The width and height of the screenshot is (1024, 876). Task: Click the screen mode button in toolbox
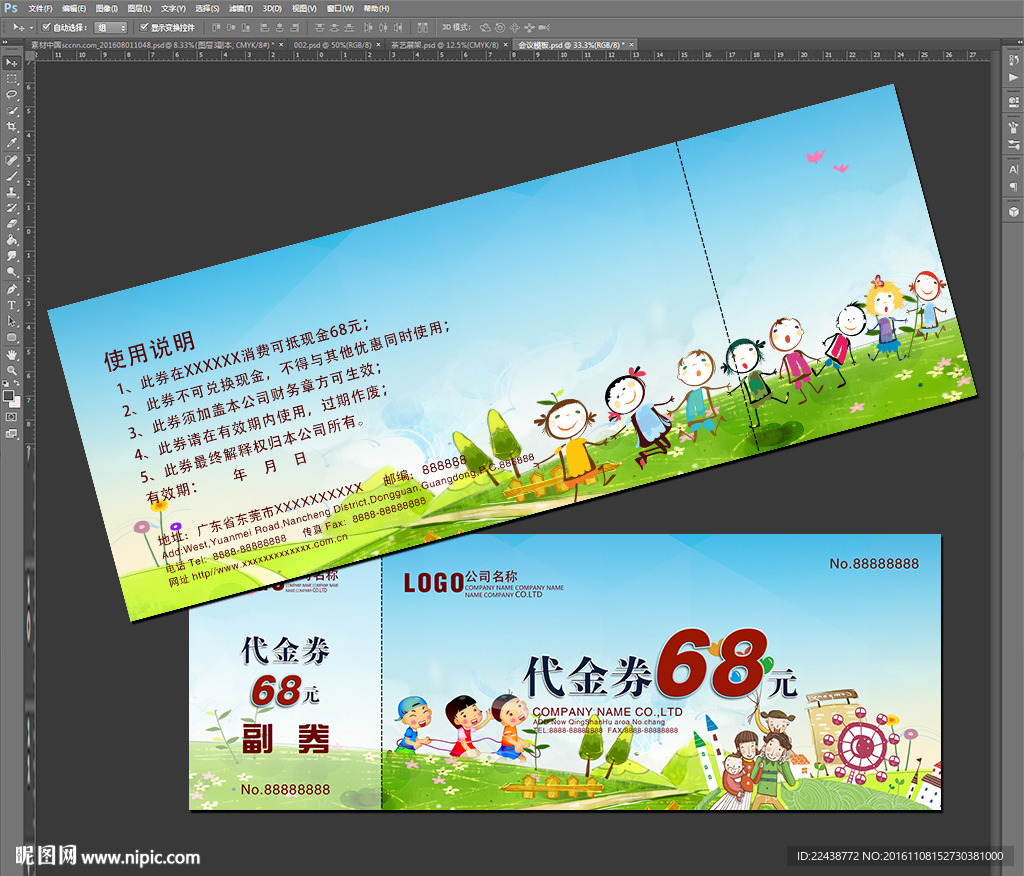(12, 433)
